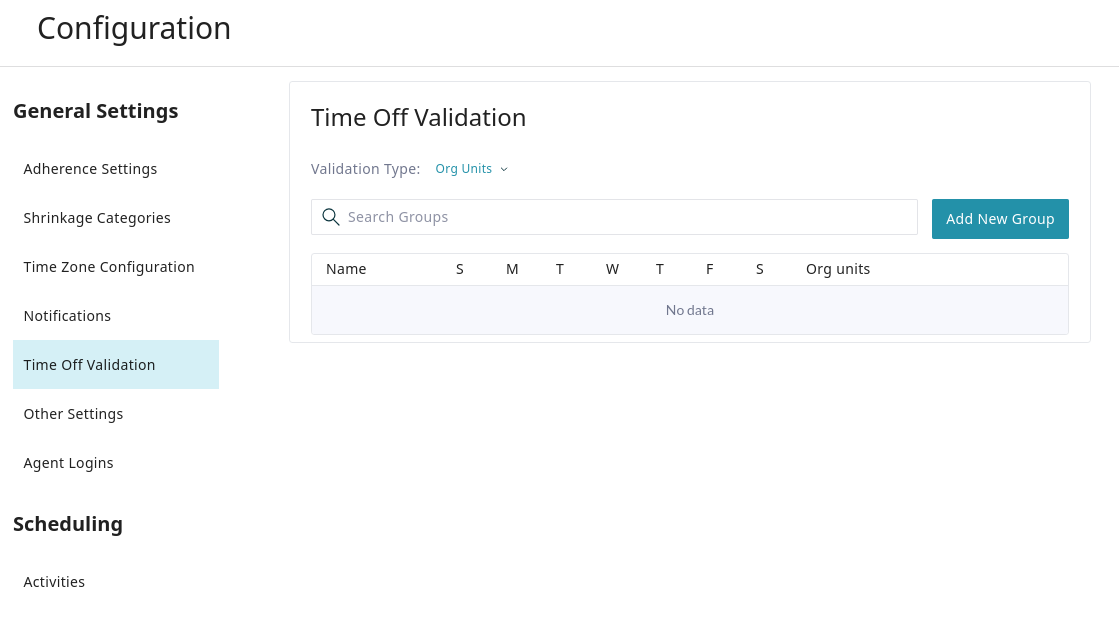Select Time Zone Configuration

tap(109, 267)
